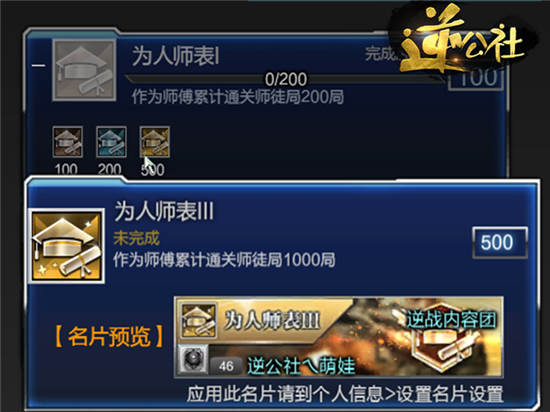This screenshot has width=550, height=412.
Task: Click the small gold badge in name card preview
Action: pyautogui.click(x=198, y=320)
